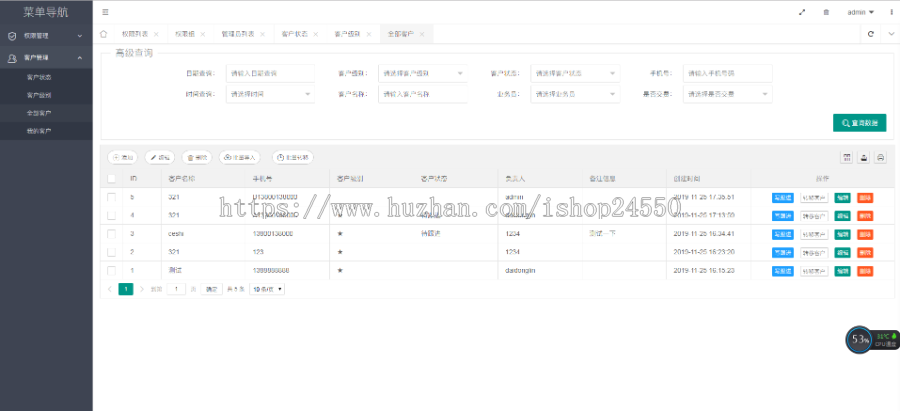Print the table with the printer icon
This screenshot has width=900, height=411.
coord(880,157)
